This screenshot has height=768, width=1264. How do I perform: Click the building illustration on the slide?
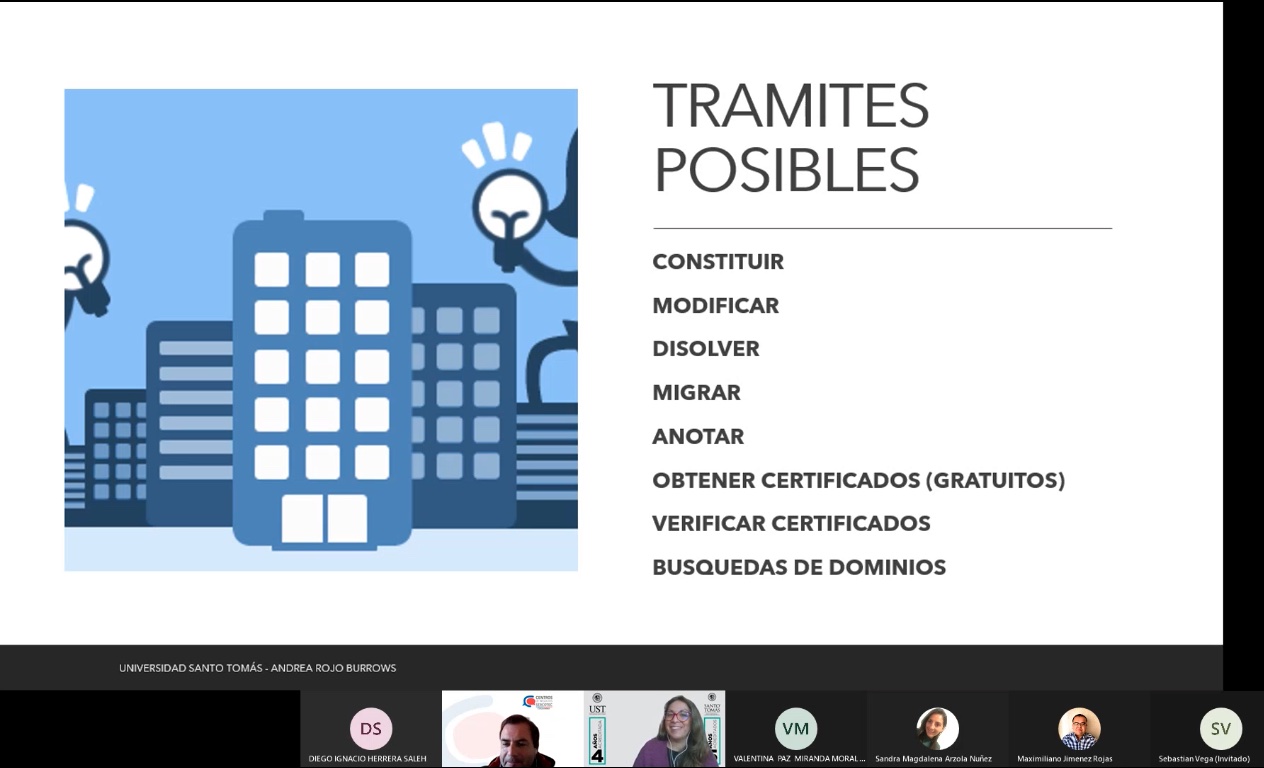[x=322, y=380]
